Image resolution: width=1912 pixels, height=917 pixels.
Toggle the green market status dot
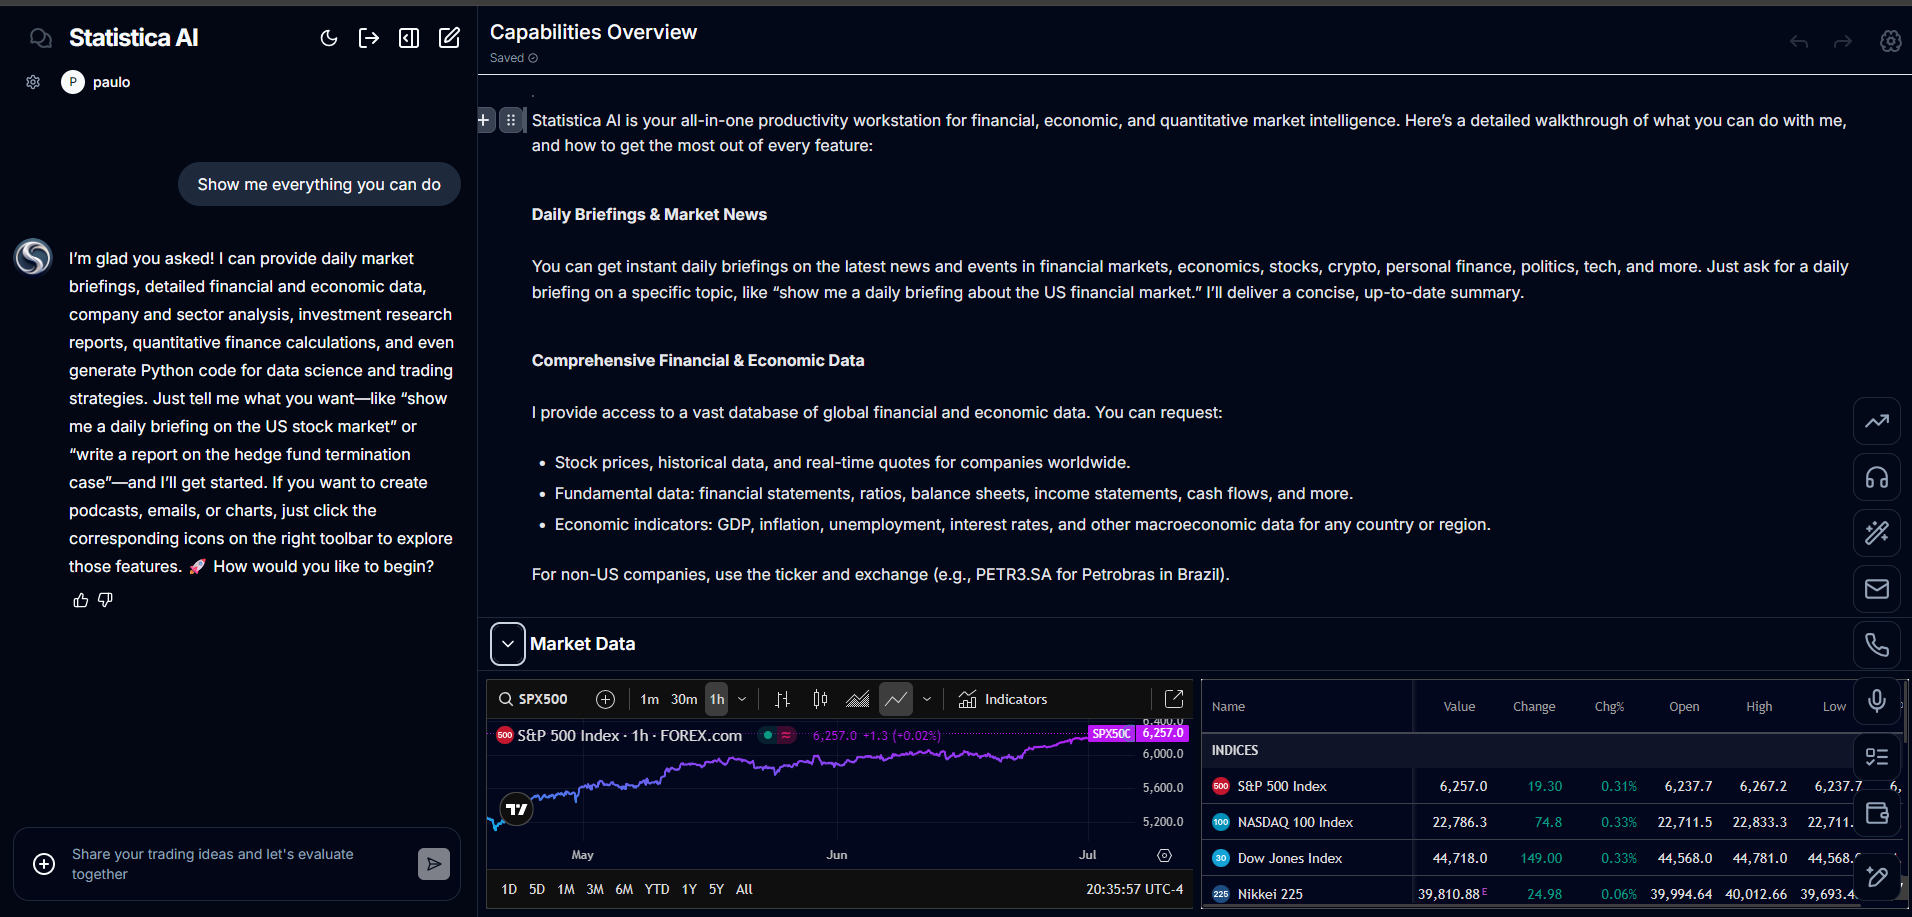click(767, 735)
